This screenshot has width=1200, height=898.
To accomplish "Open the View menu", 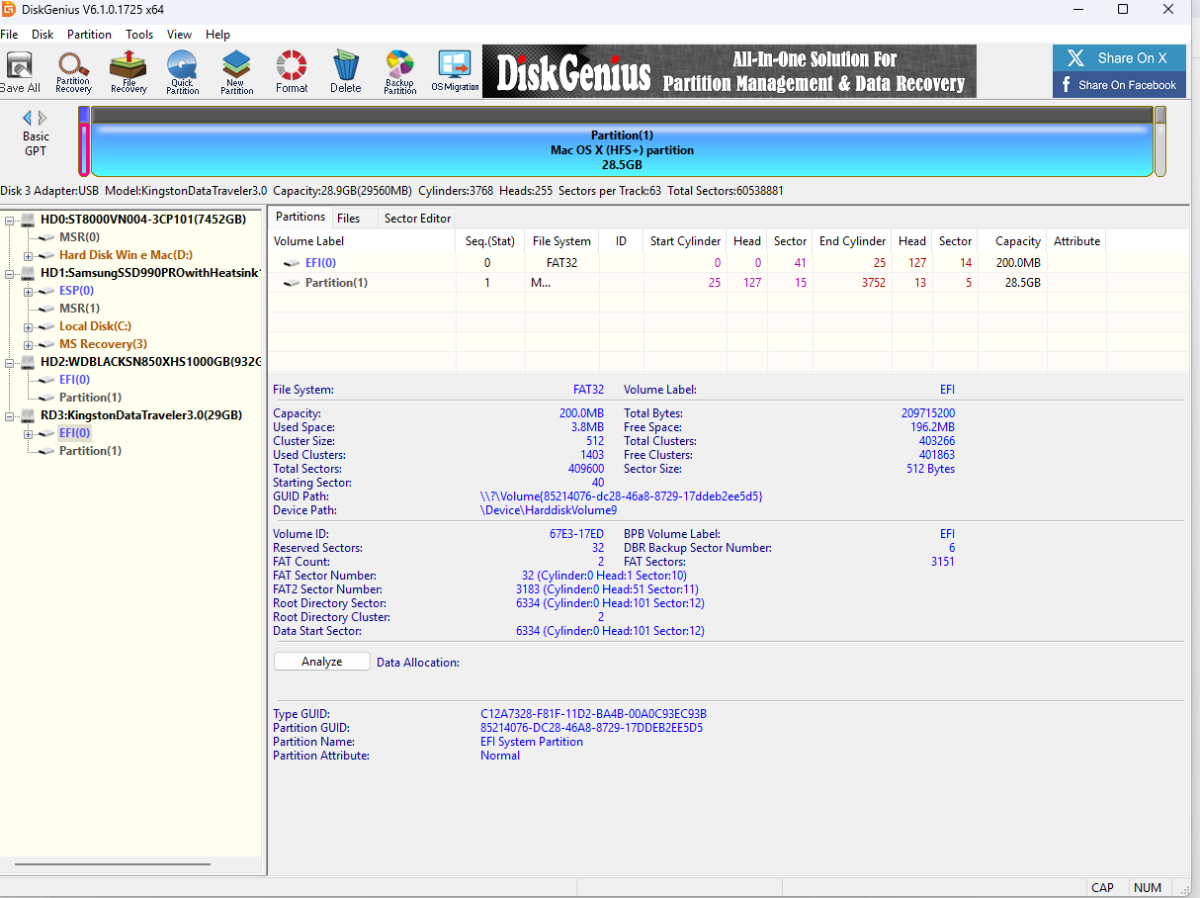I will coord(180,34).
